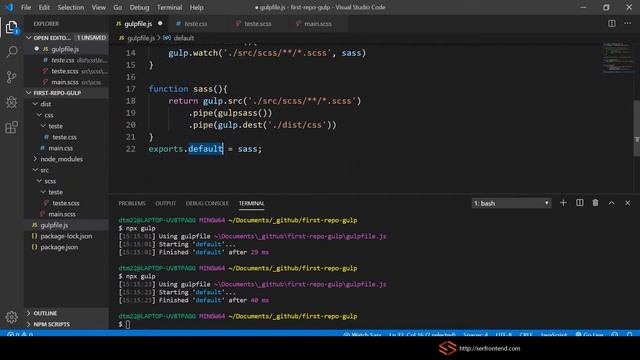640x360 pixels.
Task: Show the Problems panel tab
Action: tap(132, 203)
